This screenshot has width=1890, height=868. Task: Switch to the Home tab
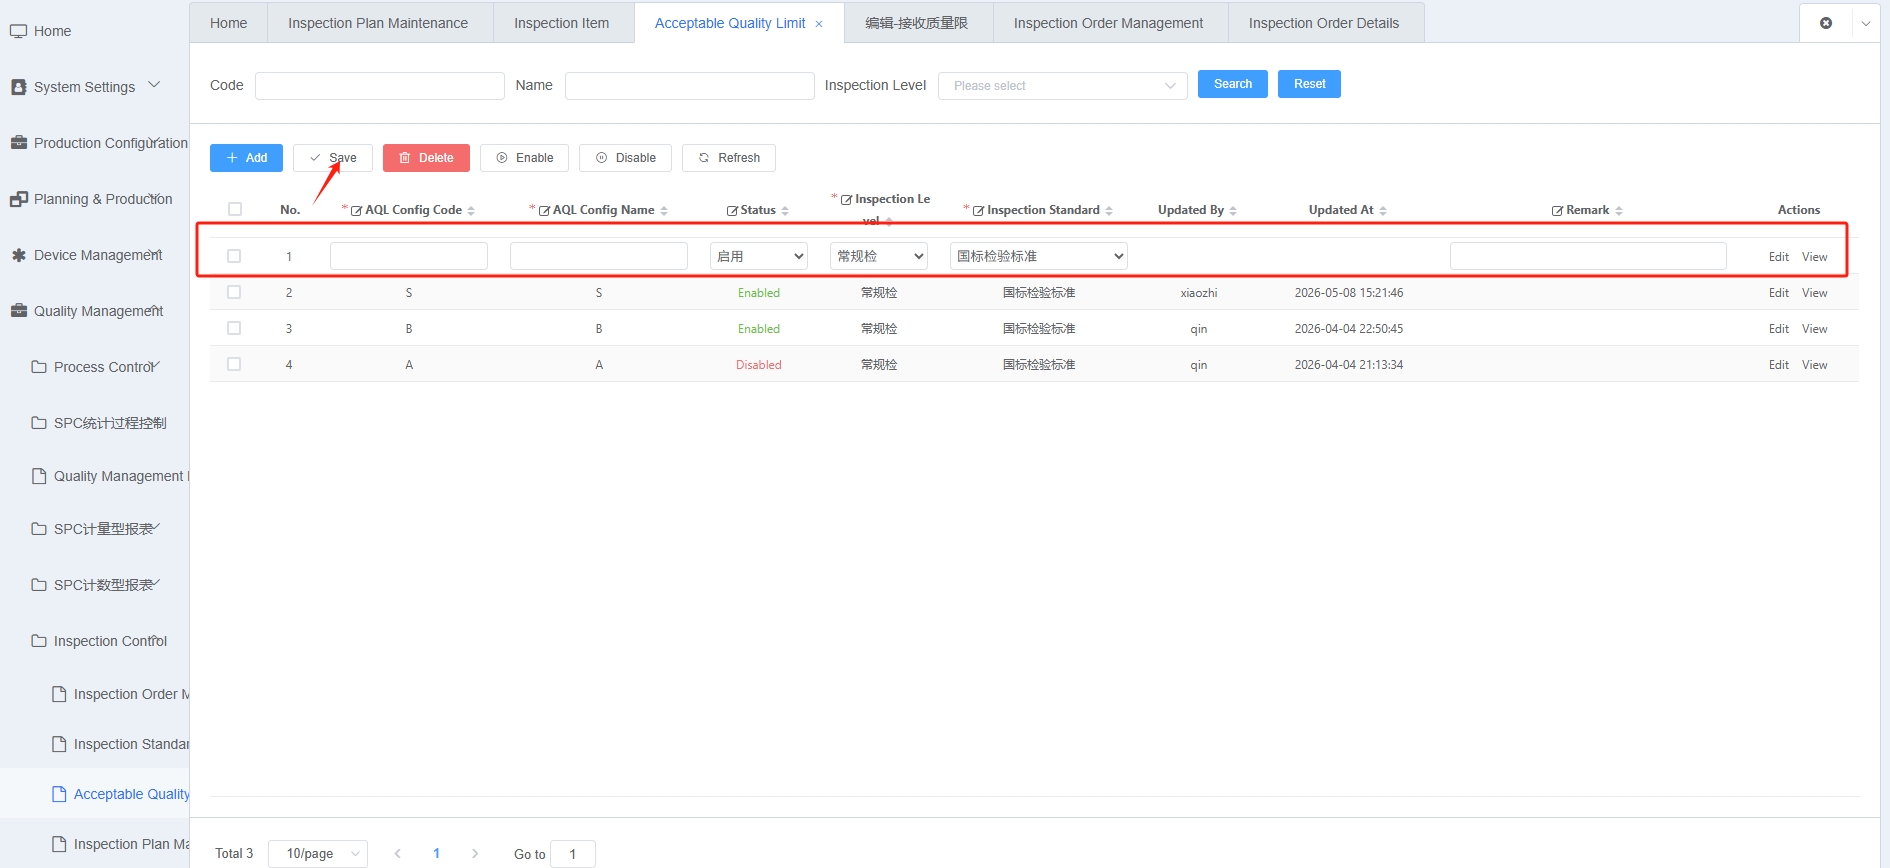(229, 23)
